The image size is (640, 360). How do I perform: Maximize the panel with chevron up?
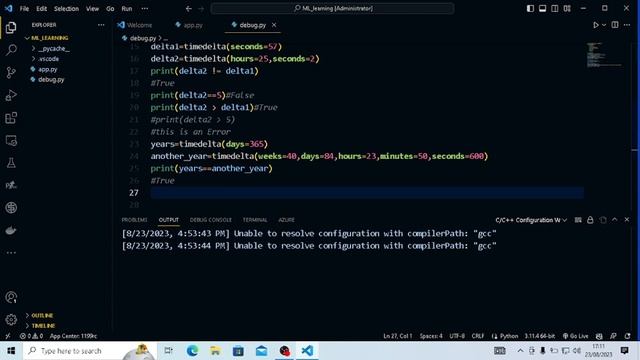(615, 220)
